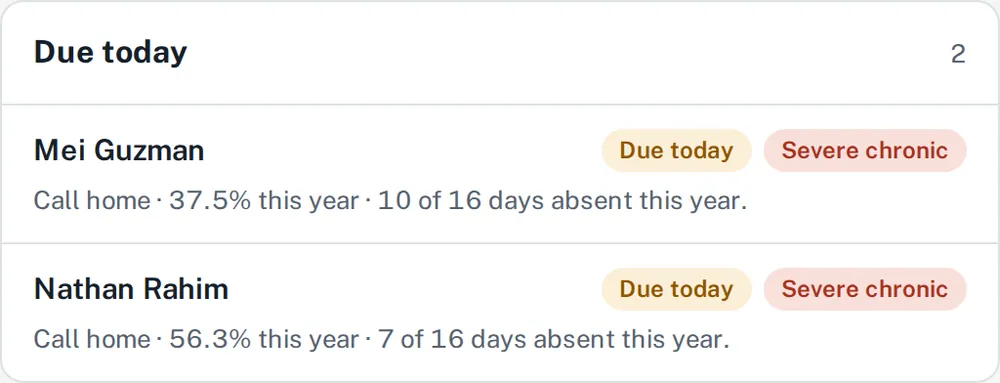Click Call home action for Nathan Rahim
This screenshot has width=1000, height=383.
click(92, 340)
